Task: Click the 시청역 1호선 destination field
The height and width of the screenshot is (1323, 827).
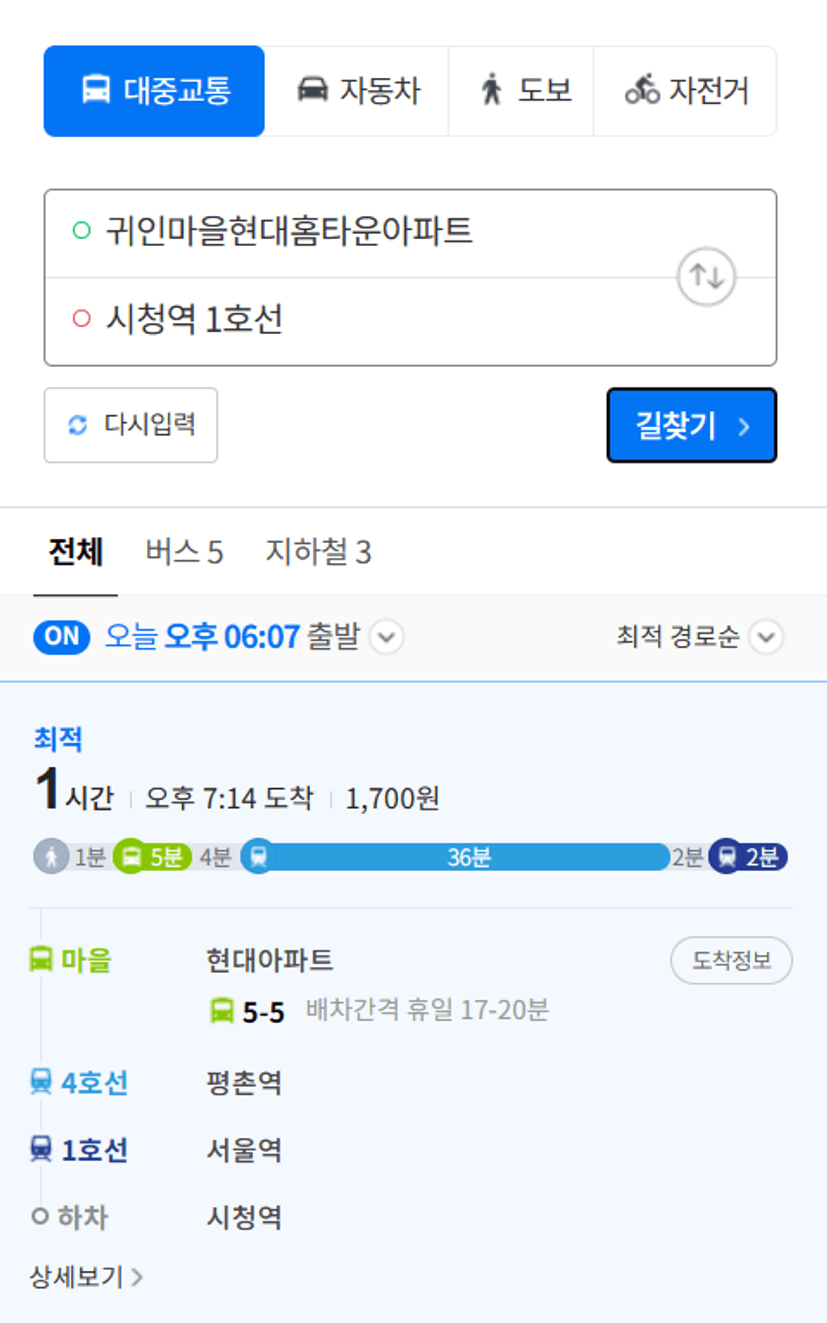Action: tap(360, 321)
